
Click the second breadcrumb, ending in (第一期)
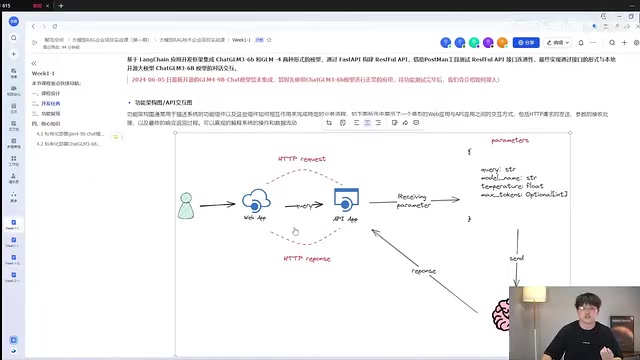(111, 40)
